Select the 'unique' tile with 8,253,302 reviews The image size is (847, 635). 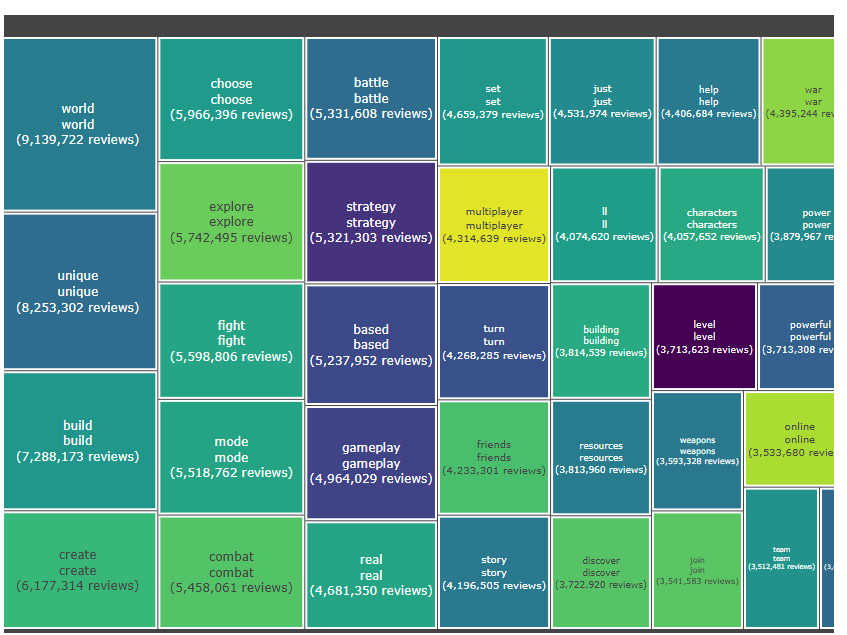pyautogui.click(x=79, y=291)
